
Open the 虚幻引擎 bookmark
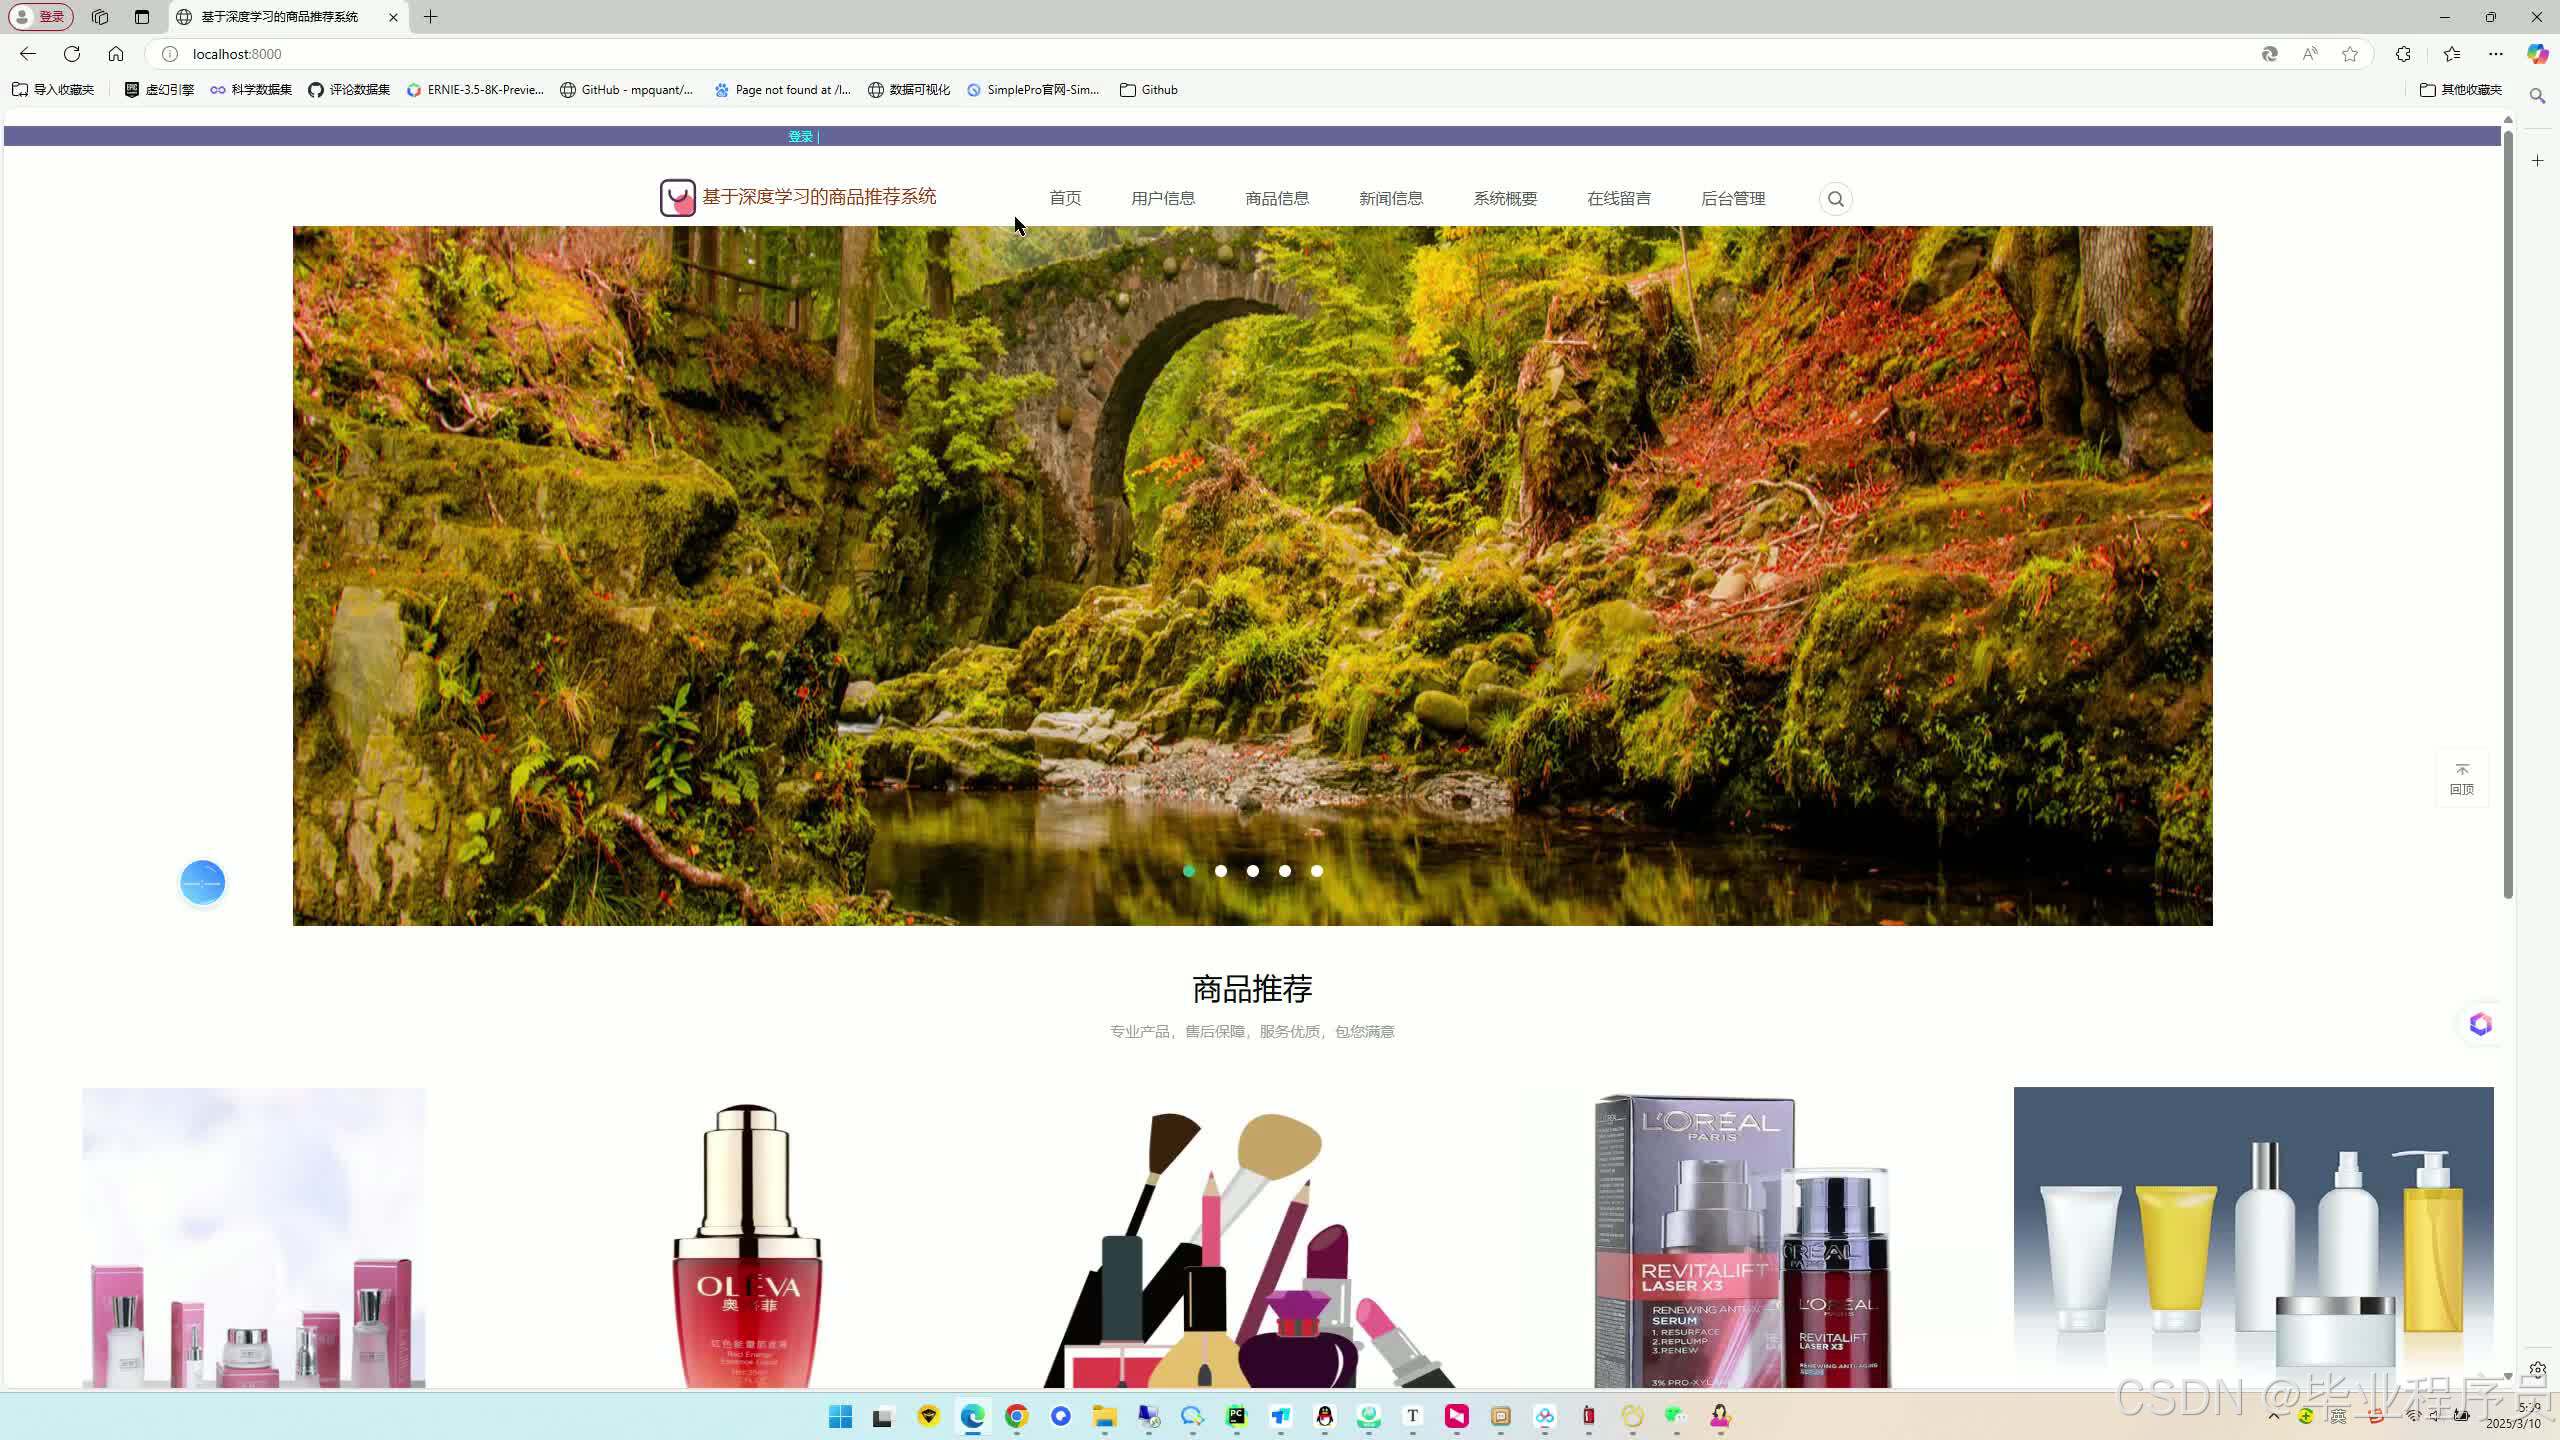(159, 90)
